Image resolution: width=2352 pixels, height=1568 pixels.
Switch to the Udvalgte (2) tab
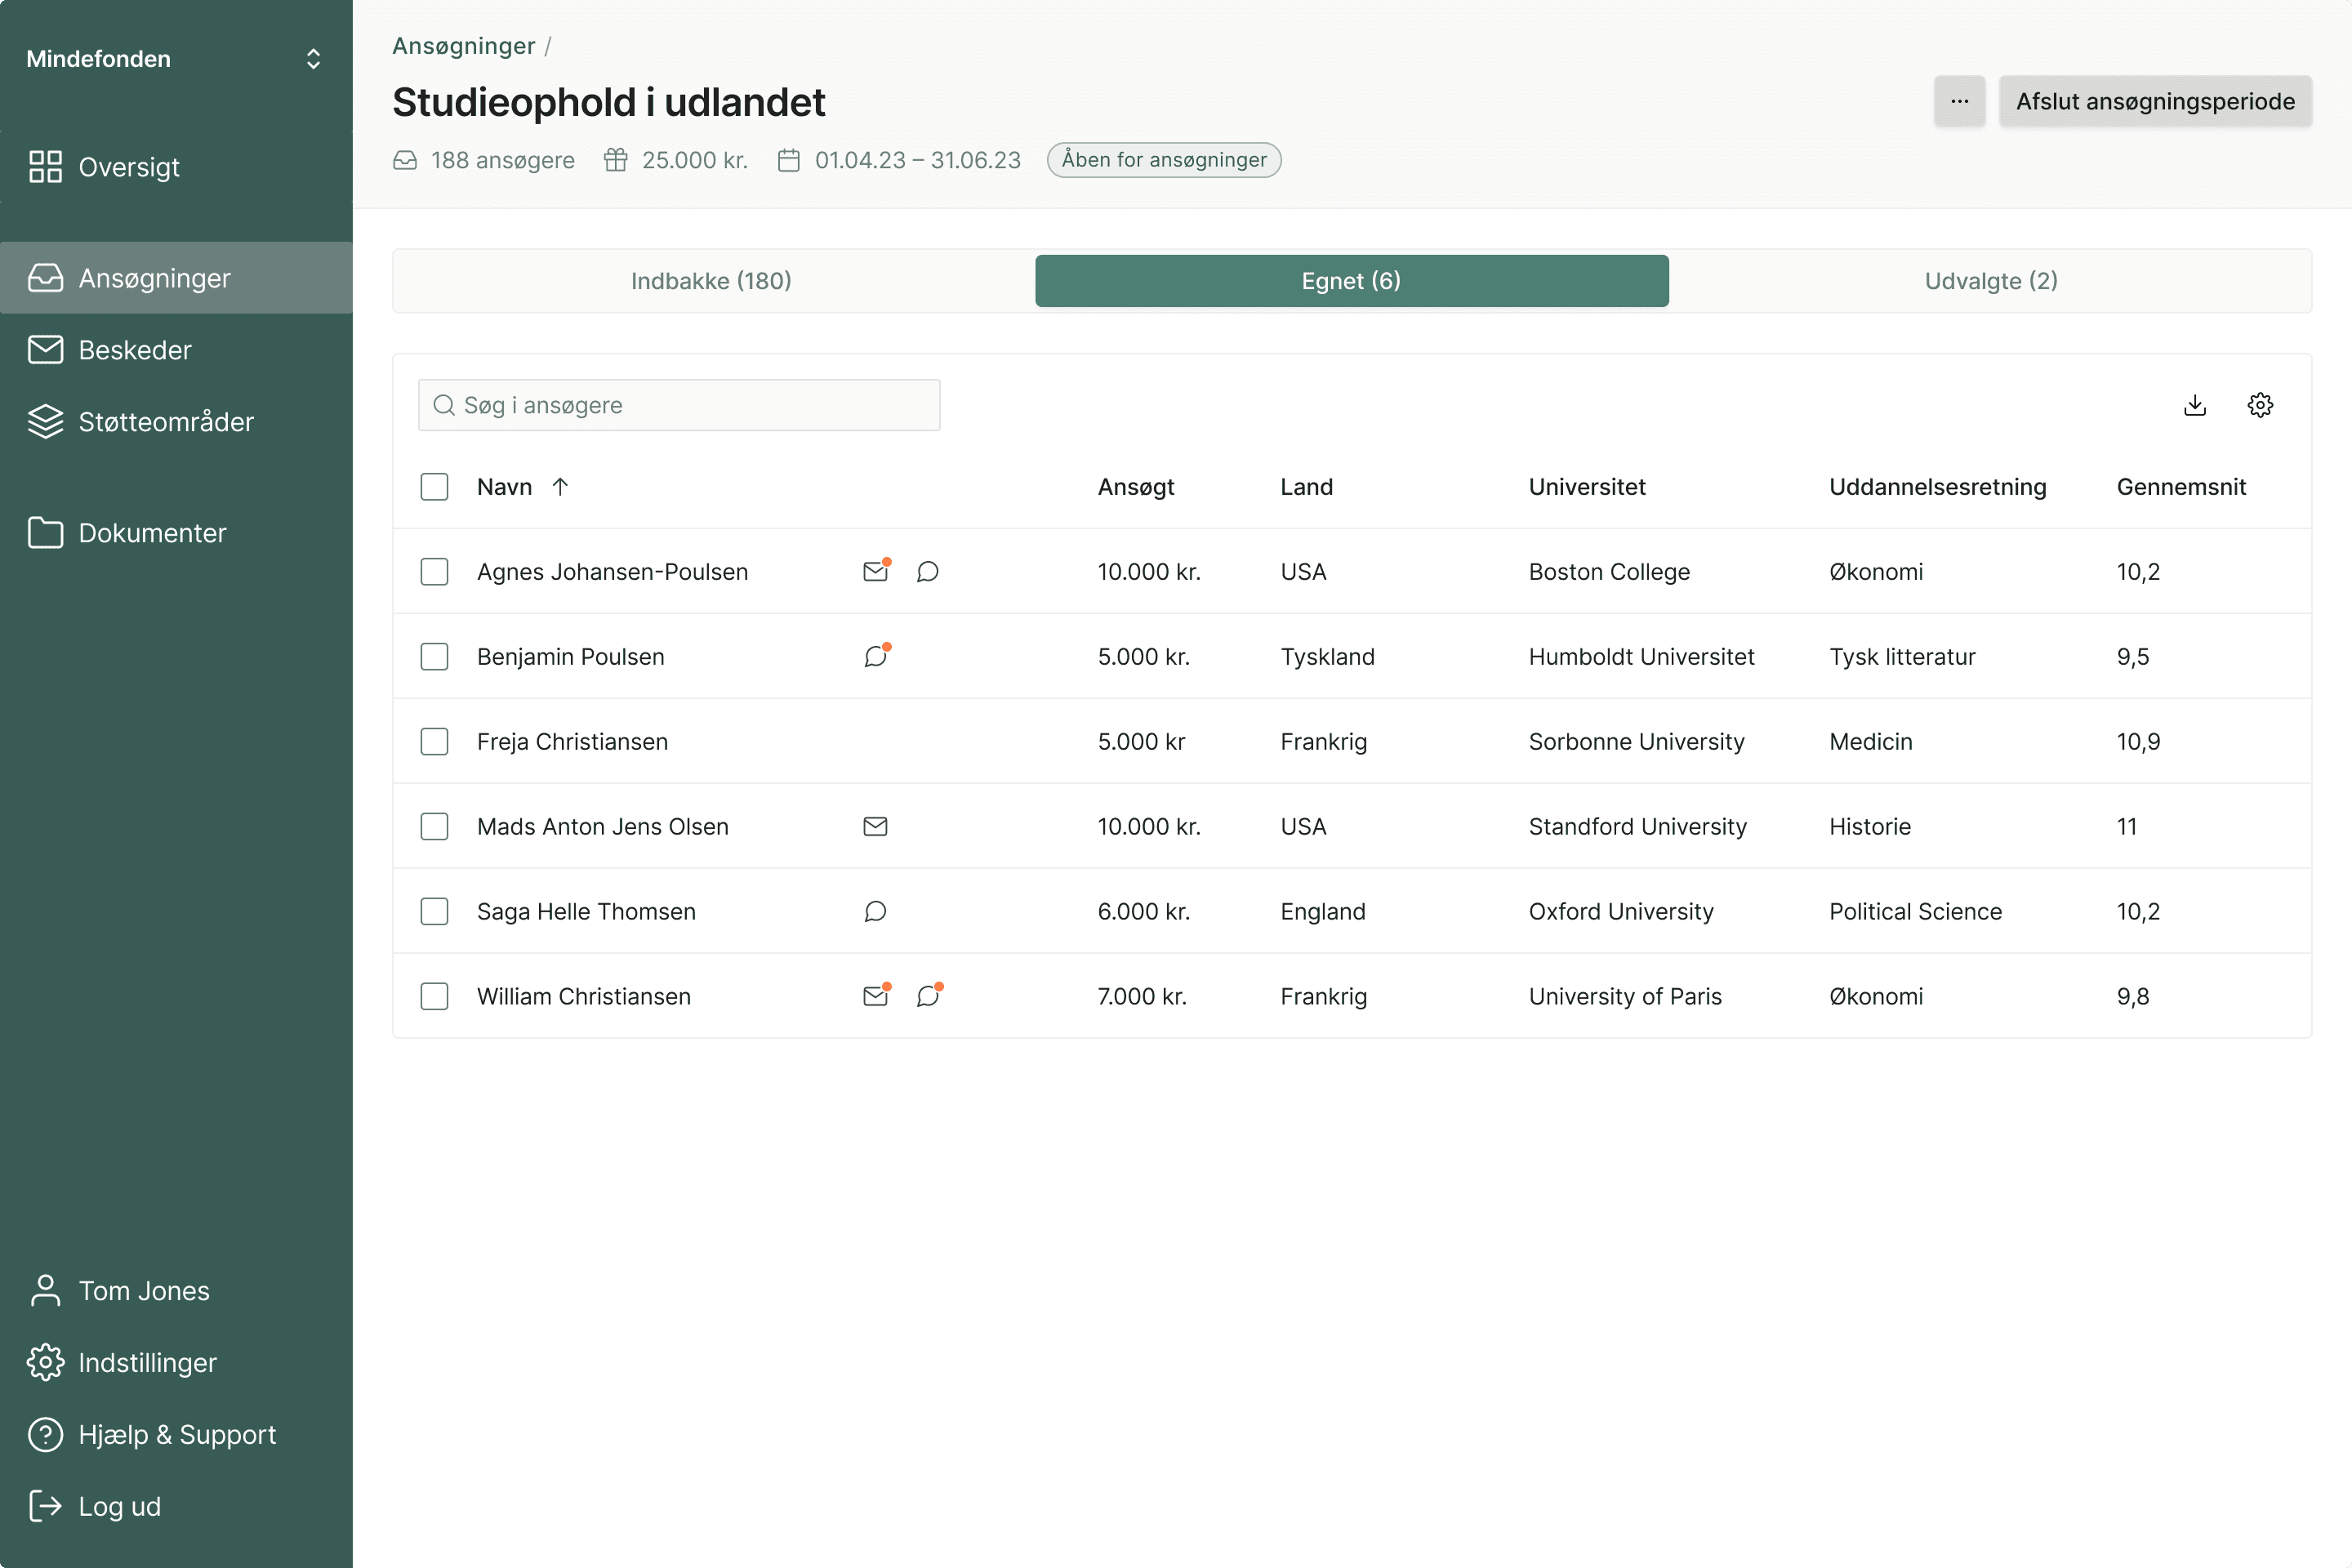(x=1990, y=281)
